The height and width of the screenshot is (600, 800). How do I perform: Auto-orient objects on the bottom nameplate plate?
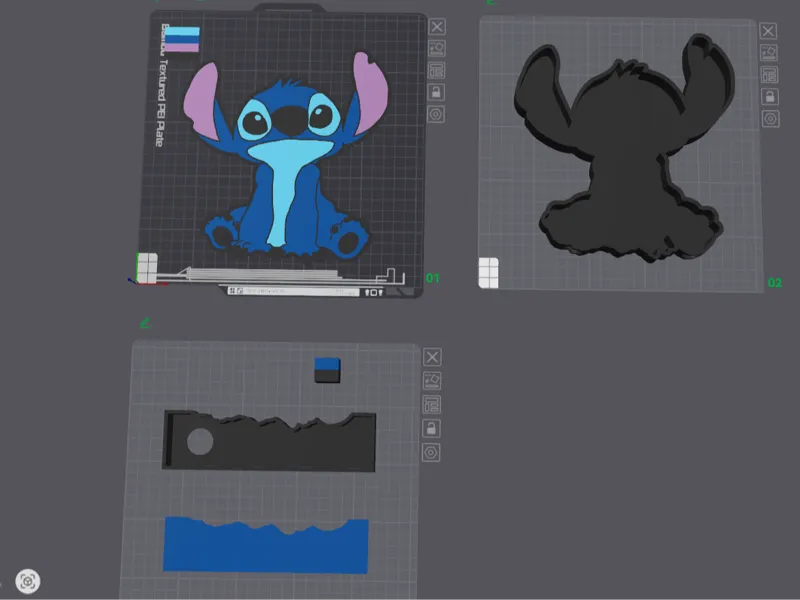click(432, 381)
